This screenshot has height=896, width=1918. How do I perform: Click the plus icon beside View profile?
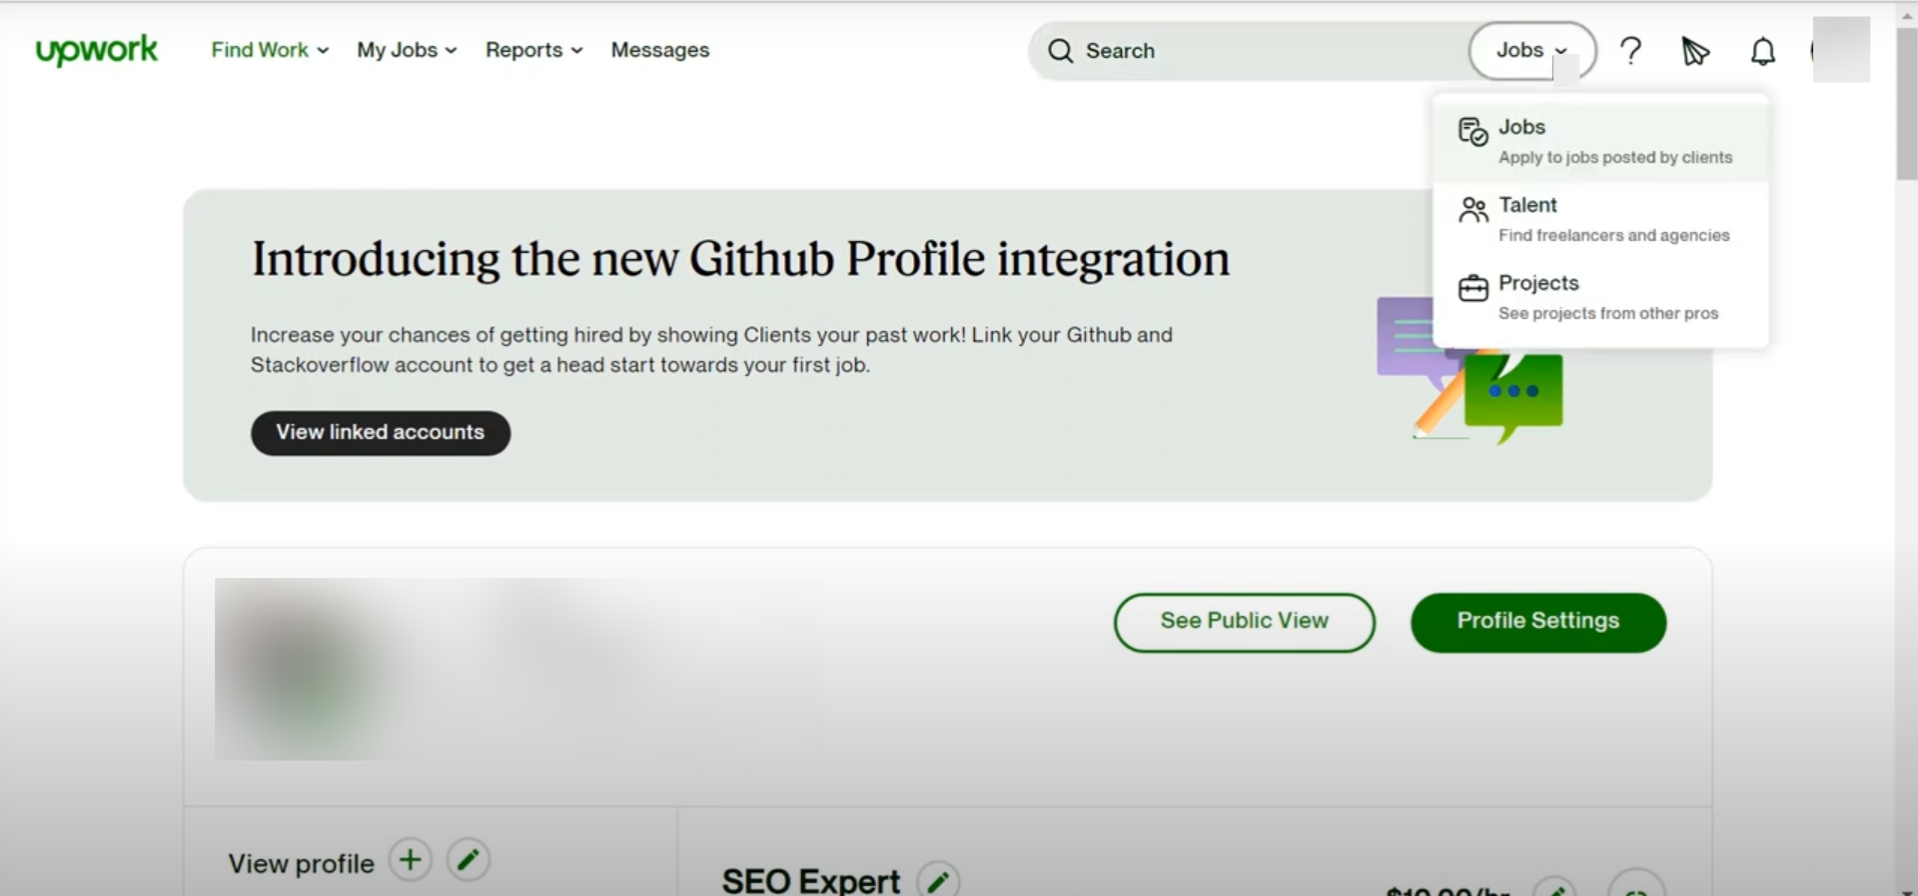[x=410, y=860]
